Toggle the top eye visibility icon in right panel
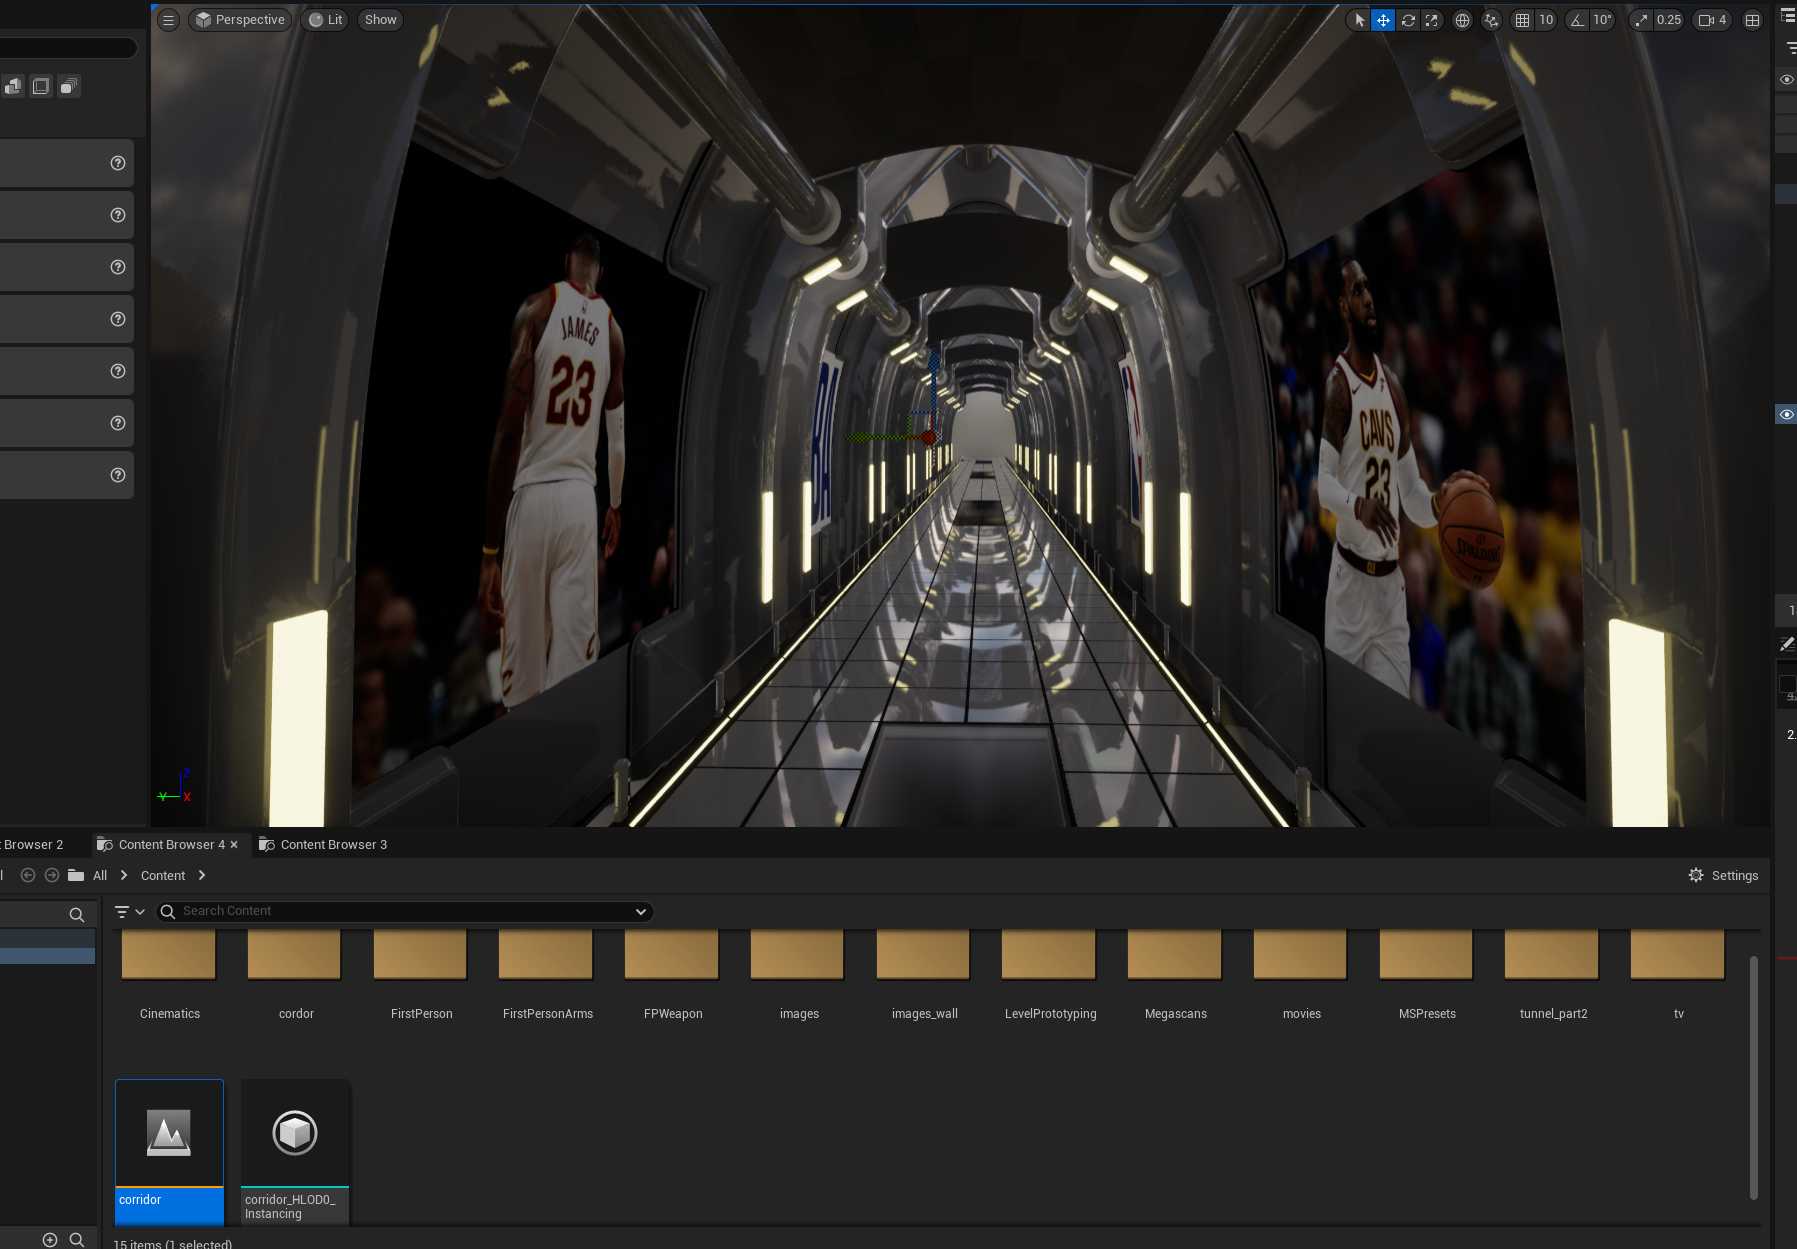Viewport: 1797px width, 1249px height. click(1787, 80)
